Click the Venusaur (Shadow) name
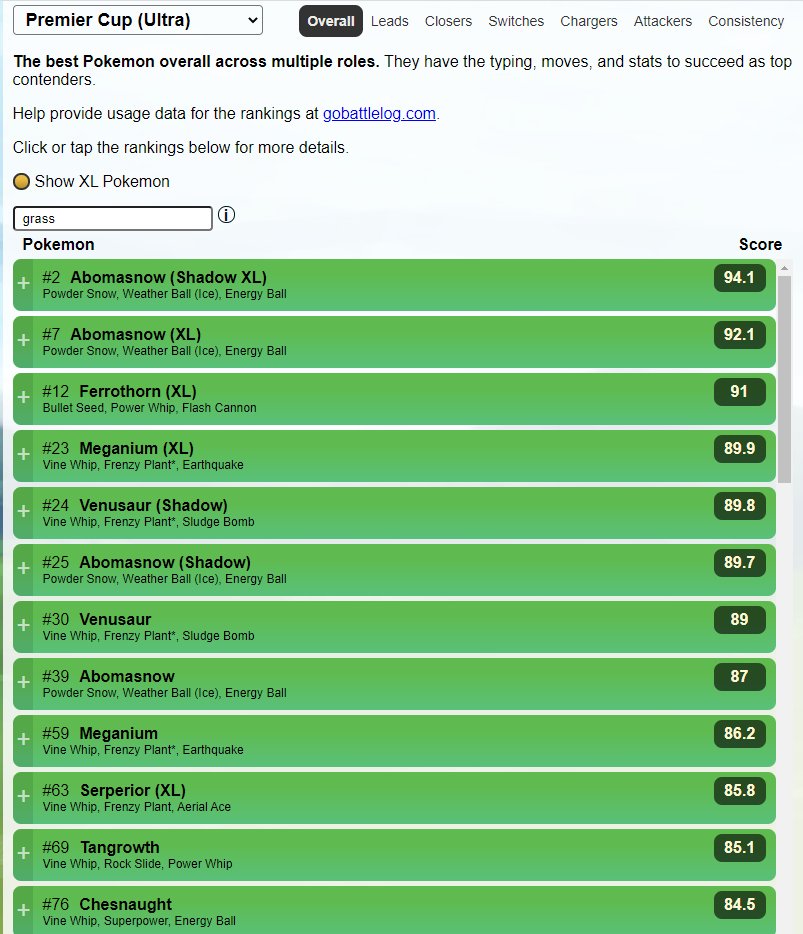Viewport: 803px width, 934px height. [x=154, y=506]
